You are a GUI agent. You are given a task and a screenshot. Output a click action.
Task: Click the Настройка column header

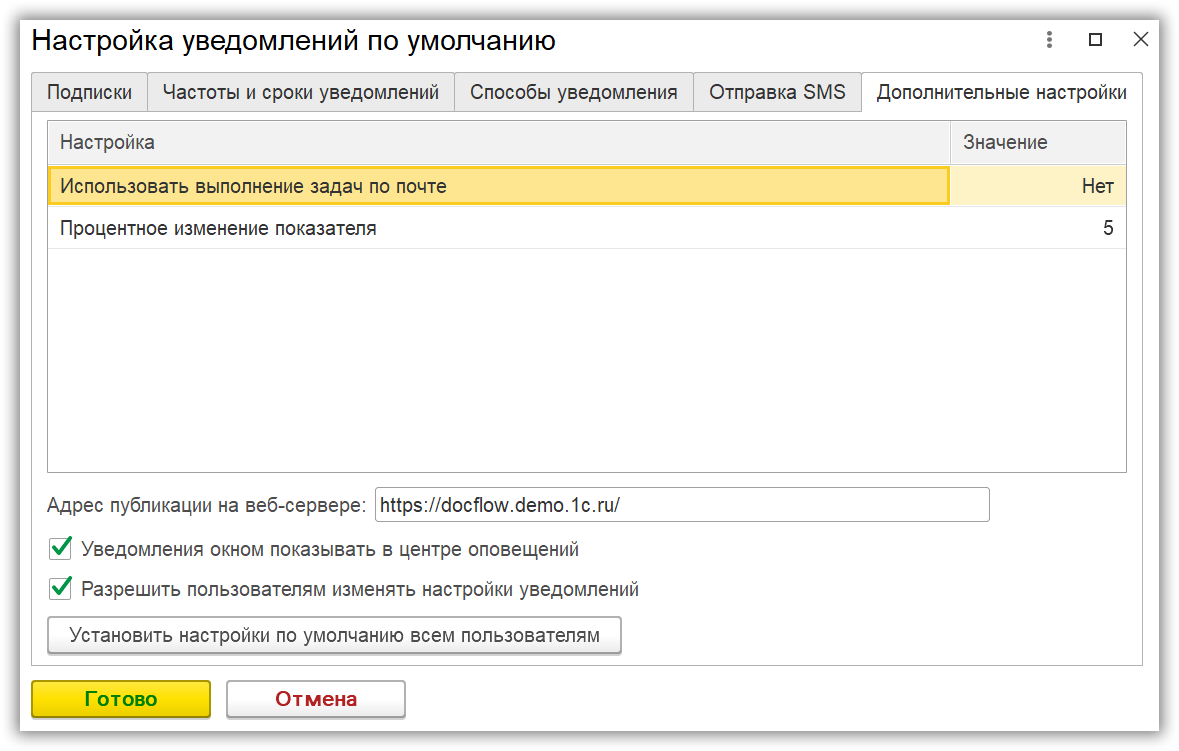pyautogui.click(x=498, y=142)
